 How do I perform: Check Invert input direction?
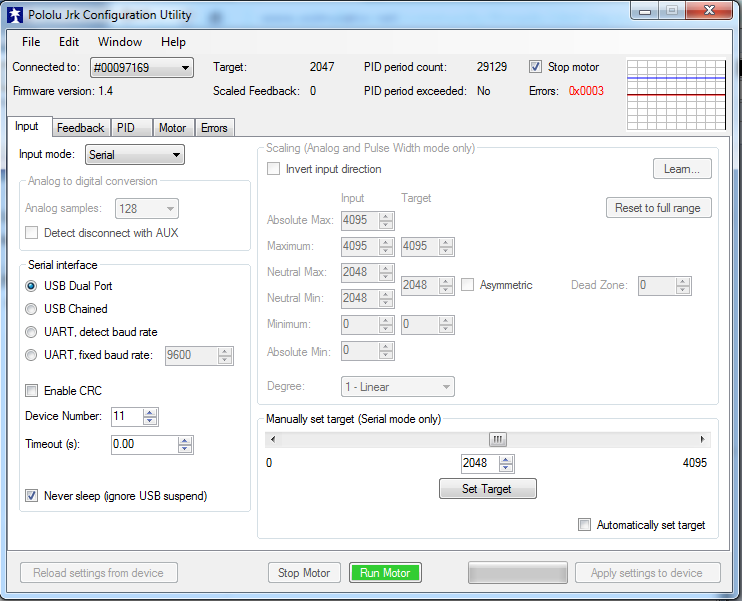(x=274, y=169)
